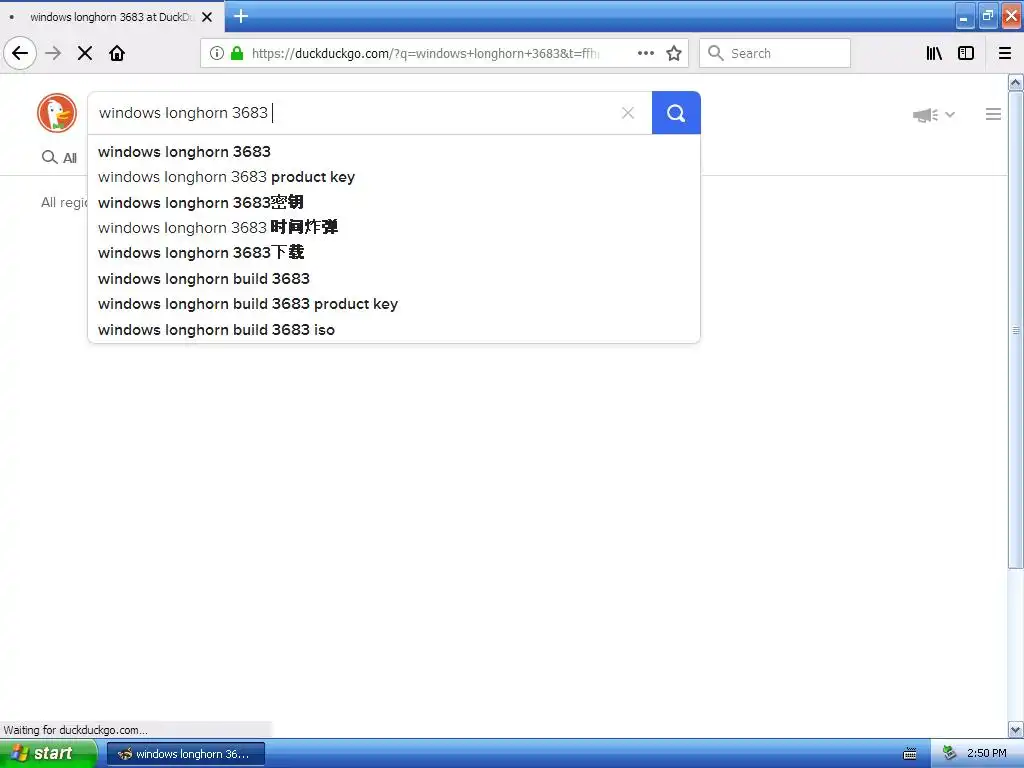
Task: Open DuckDuckGo side menu icon
Action: 993,114
